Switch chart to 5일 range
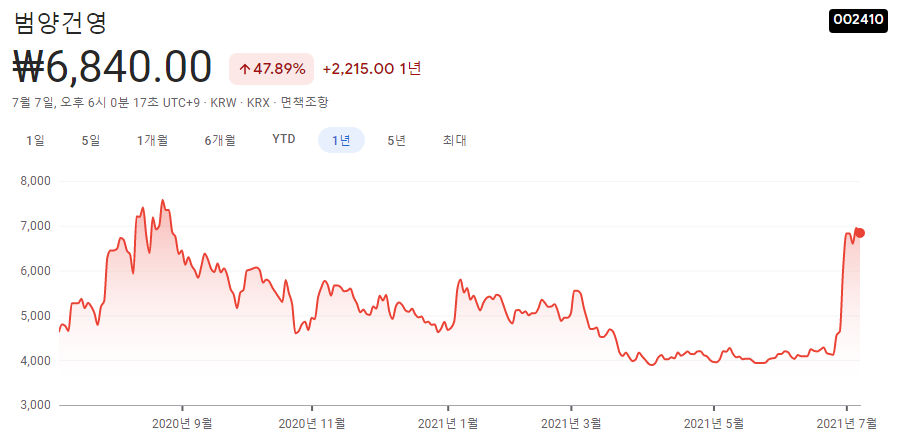This screenshot has width=897, height=444. point(90,140)
